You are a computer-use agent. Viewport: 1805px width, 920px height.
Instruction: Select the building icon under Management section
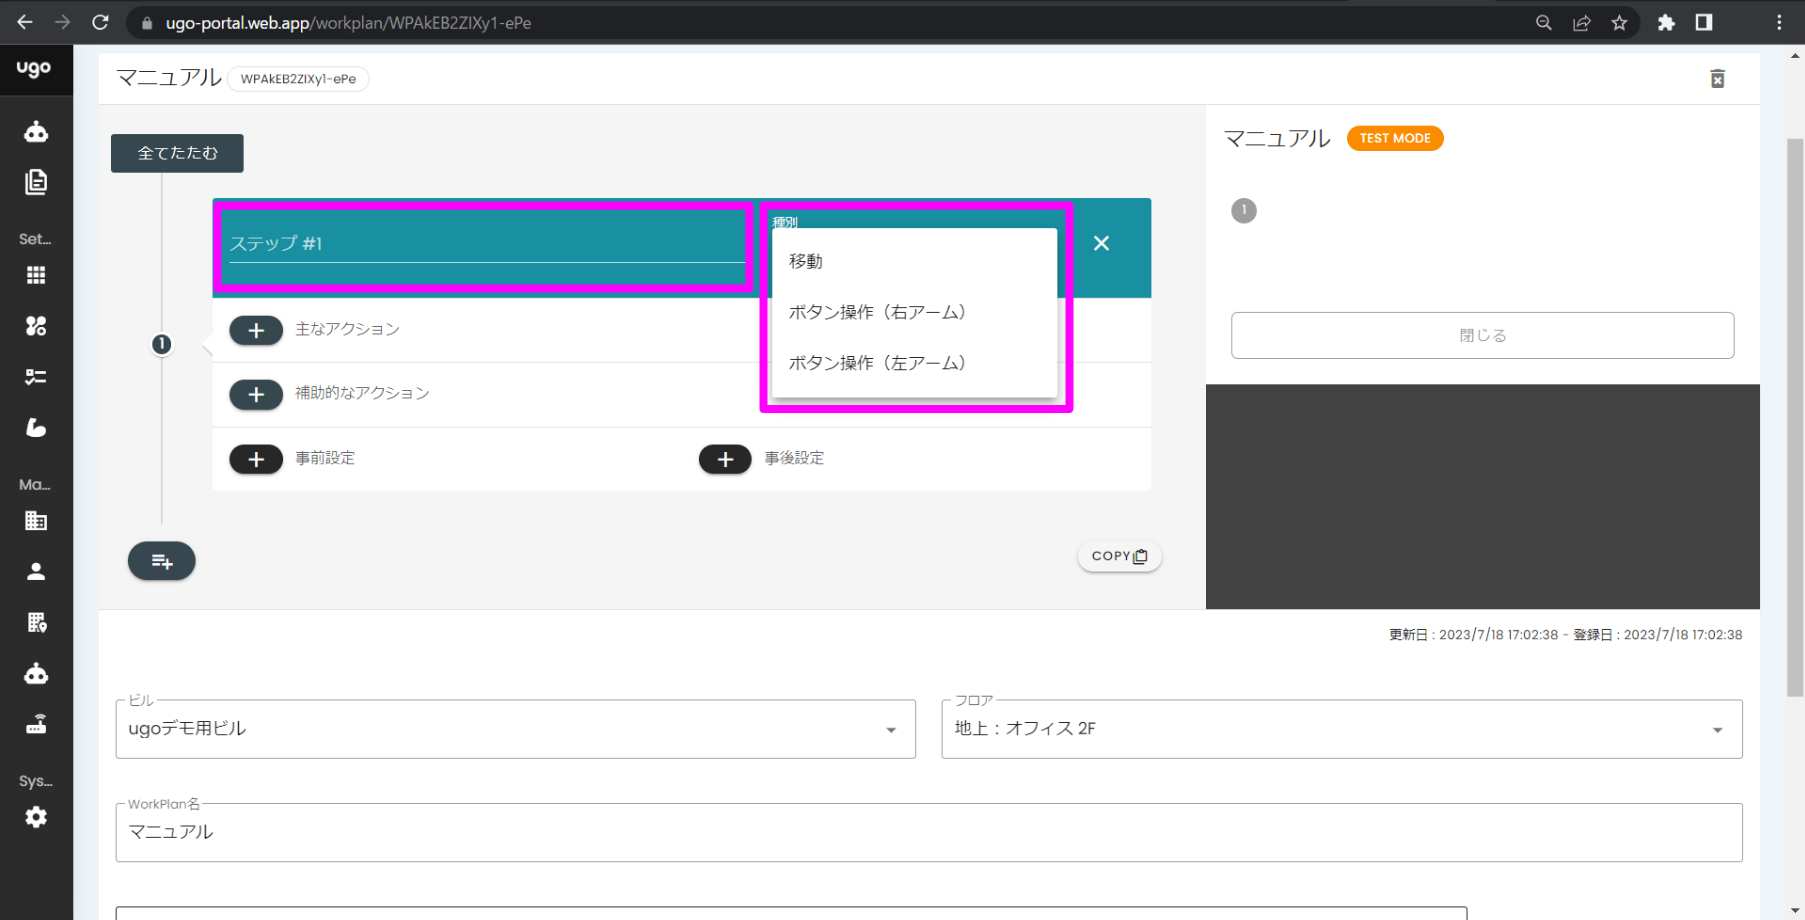[x=36, y=520]
